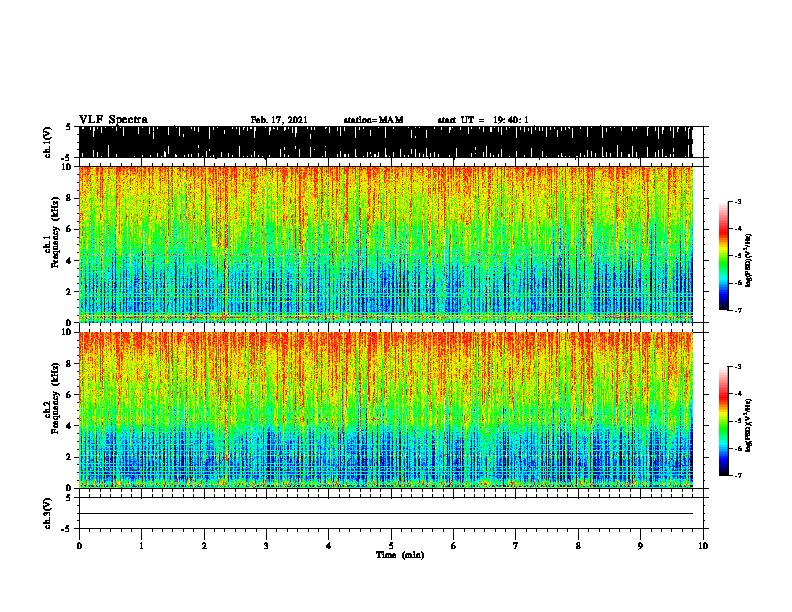Click the ch.1(V) waveform axis label
The image size is (792, 612).
pos(48,142)
